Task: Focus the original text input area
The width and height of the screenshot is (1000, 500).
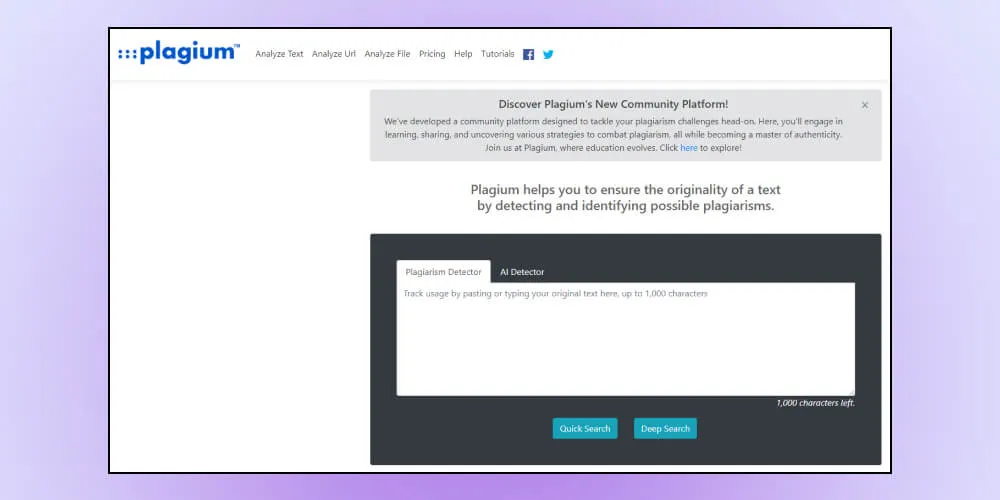Action: (x=625, y=340)
